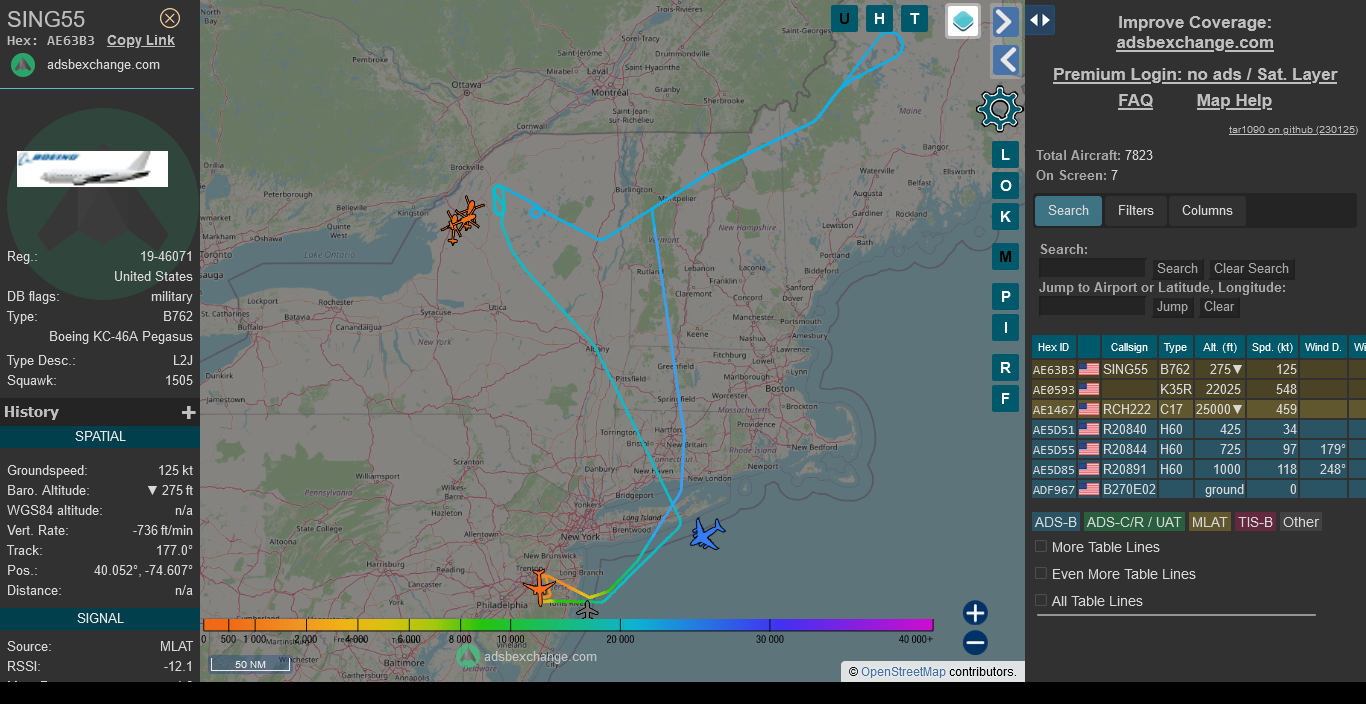Toggle the I map option
1366x704 pixels.
tap(1006, 327)
